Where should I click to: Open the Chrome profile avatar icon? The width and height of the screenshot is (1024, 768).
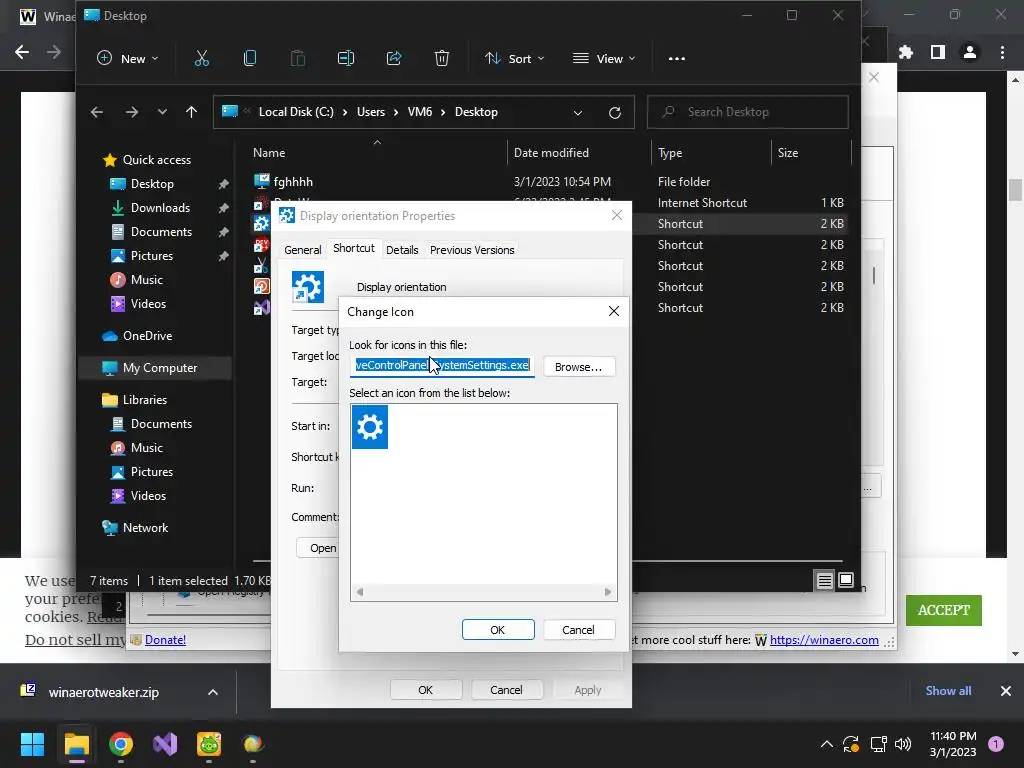[x=970, y=52]
